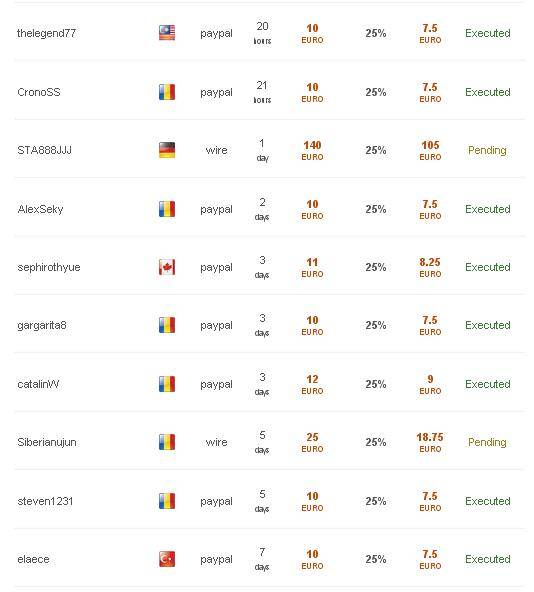Open the CronoSS user profile
This screenshot has height=592, width=534.
pyautogui.click(x=39, y=92)
